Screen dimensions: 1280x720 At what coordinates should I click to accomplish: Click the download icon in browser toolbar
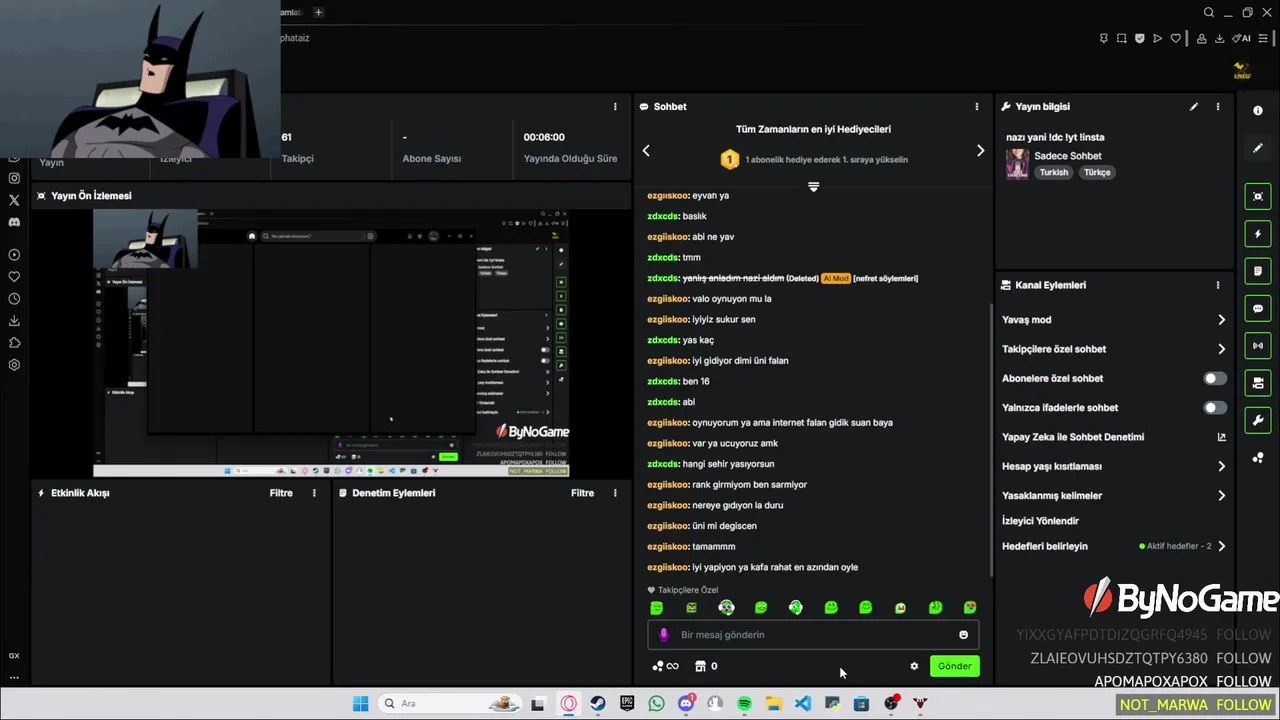[1220, 38]
